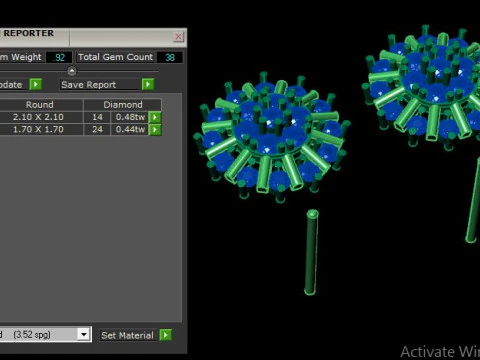Select the Round column header
The image size is (480, 360).
pyautogui.click(x=40, y=105)
